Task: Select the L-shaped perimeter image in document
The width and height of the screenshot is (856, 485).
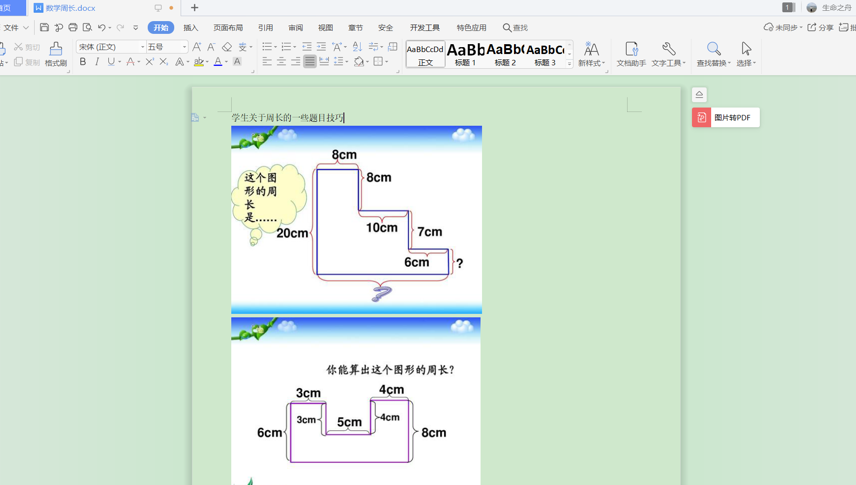Action: 356,220
